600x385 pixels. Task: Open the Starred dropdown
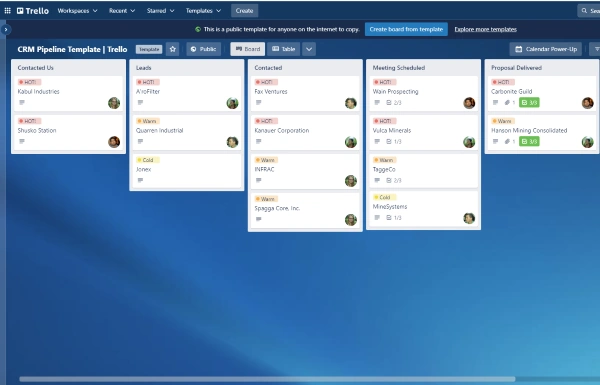[160, 11]
